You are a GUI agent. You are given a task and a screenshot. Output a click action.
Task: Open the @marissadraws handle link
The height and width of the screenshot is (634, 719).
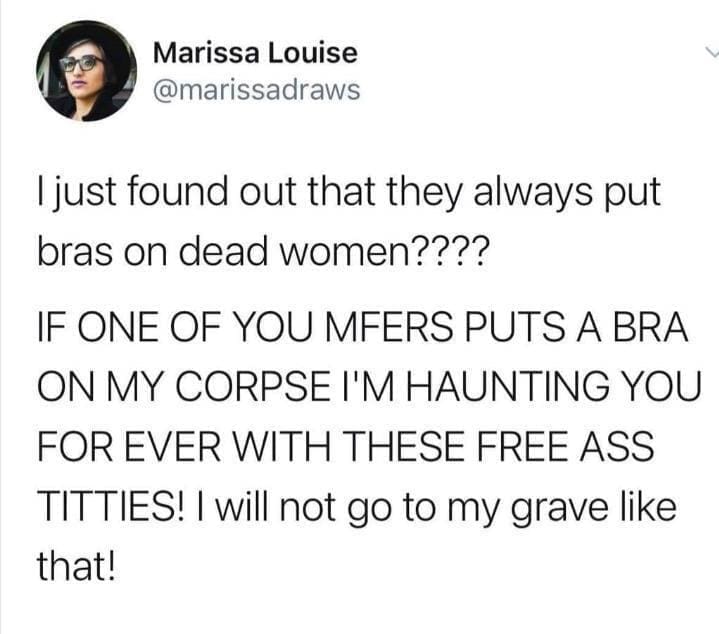pyautogui.click(x=257, y=90)
